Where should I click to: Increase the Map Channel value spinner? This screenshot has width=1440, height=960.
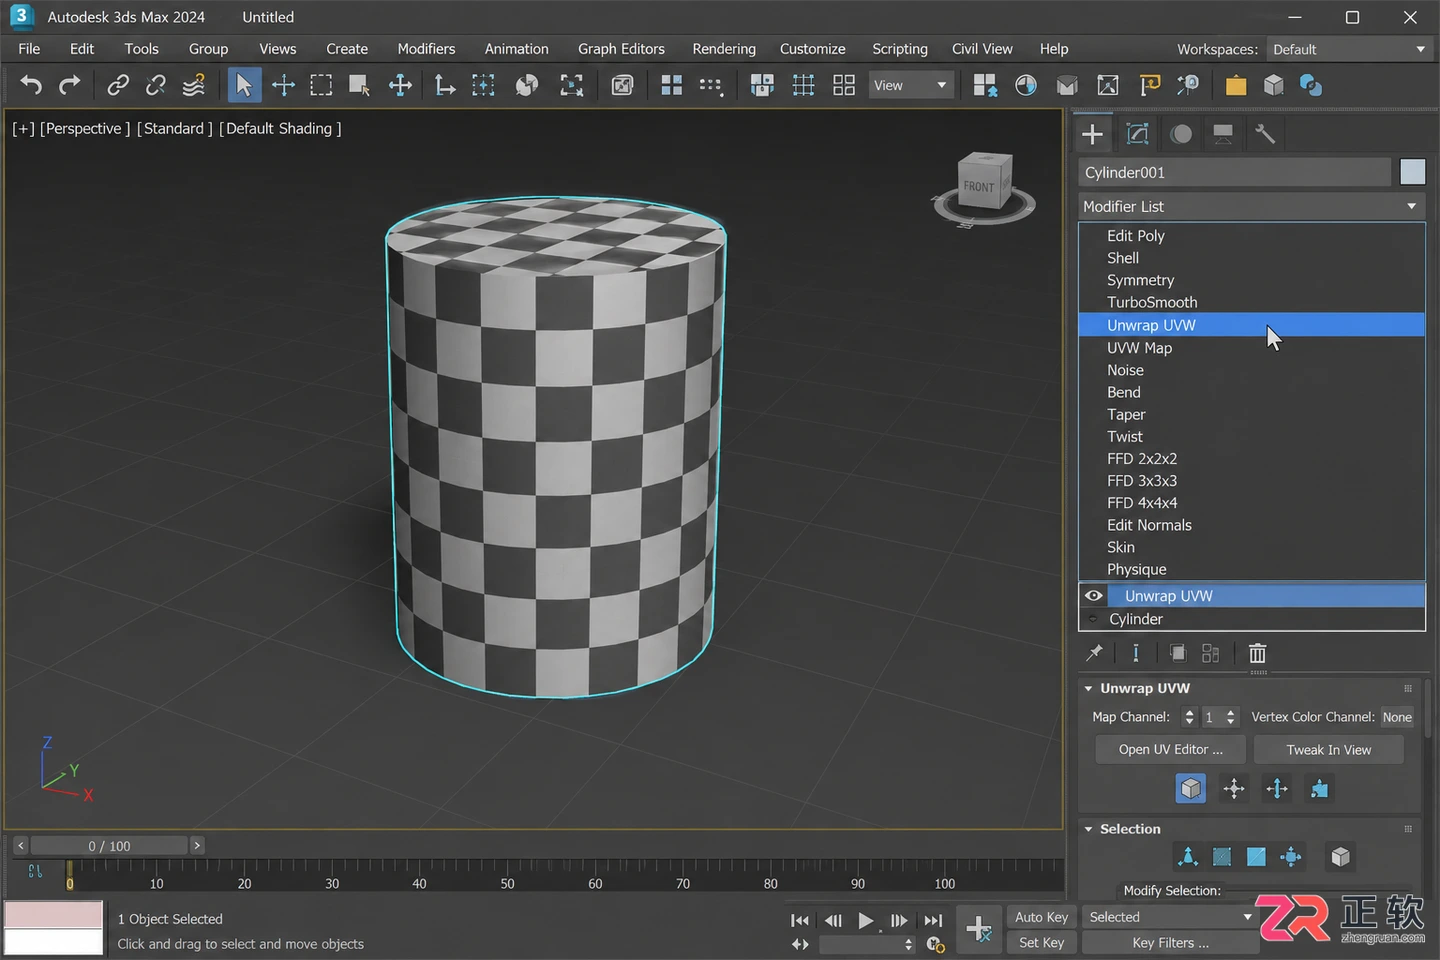tap(1231, 712)
